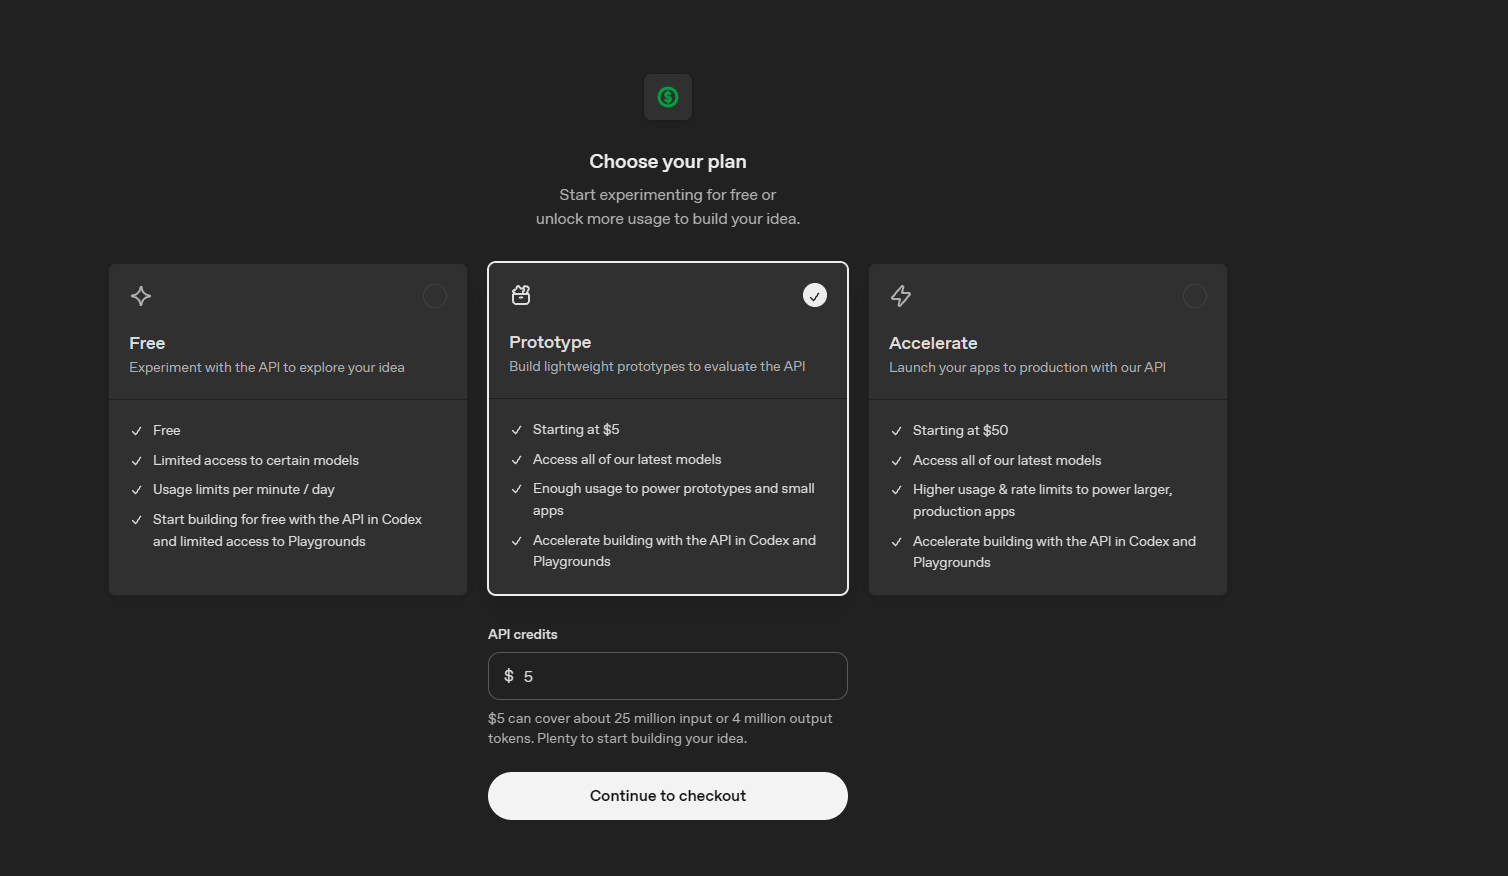Select the Free plan radio button
This screenshot has height=876, width=1508.
click(435, 296)
